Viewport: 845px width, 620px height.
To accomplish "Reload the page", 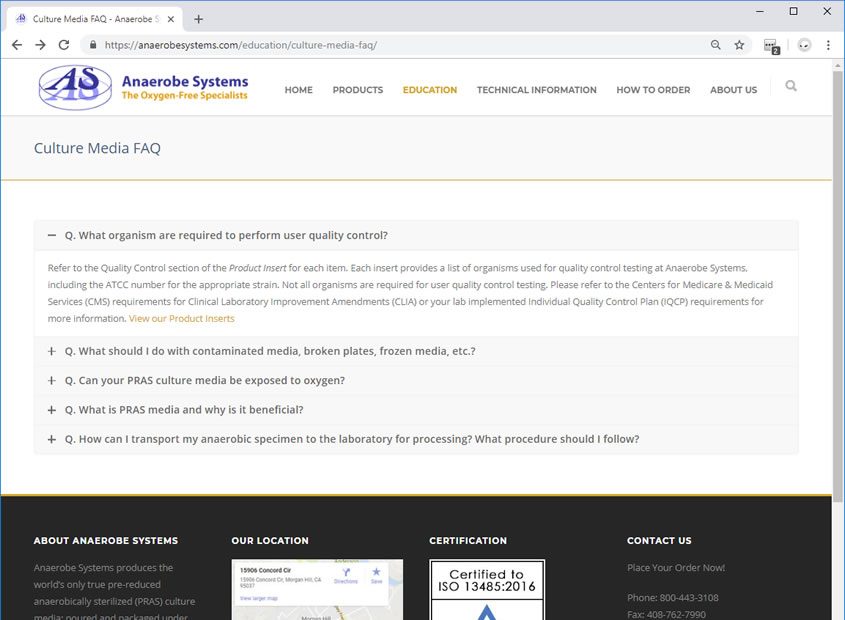I will click(x=64, y=45).
